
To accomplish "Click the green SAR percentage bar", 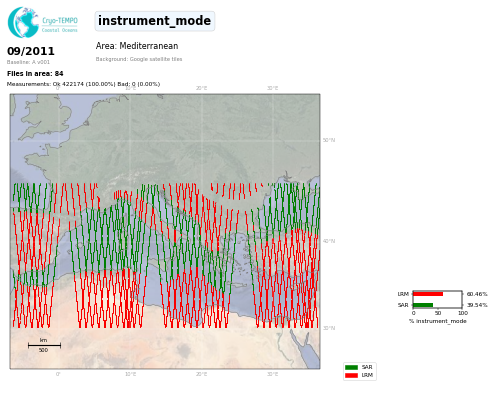I will 423,305.
